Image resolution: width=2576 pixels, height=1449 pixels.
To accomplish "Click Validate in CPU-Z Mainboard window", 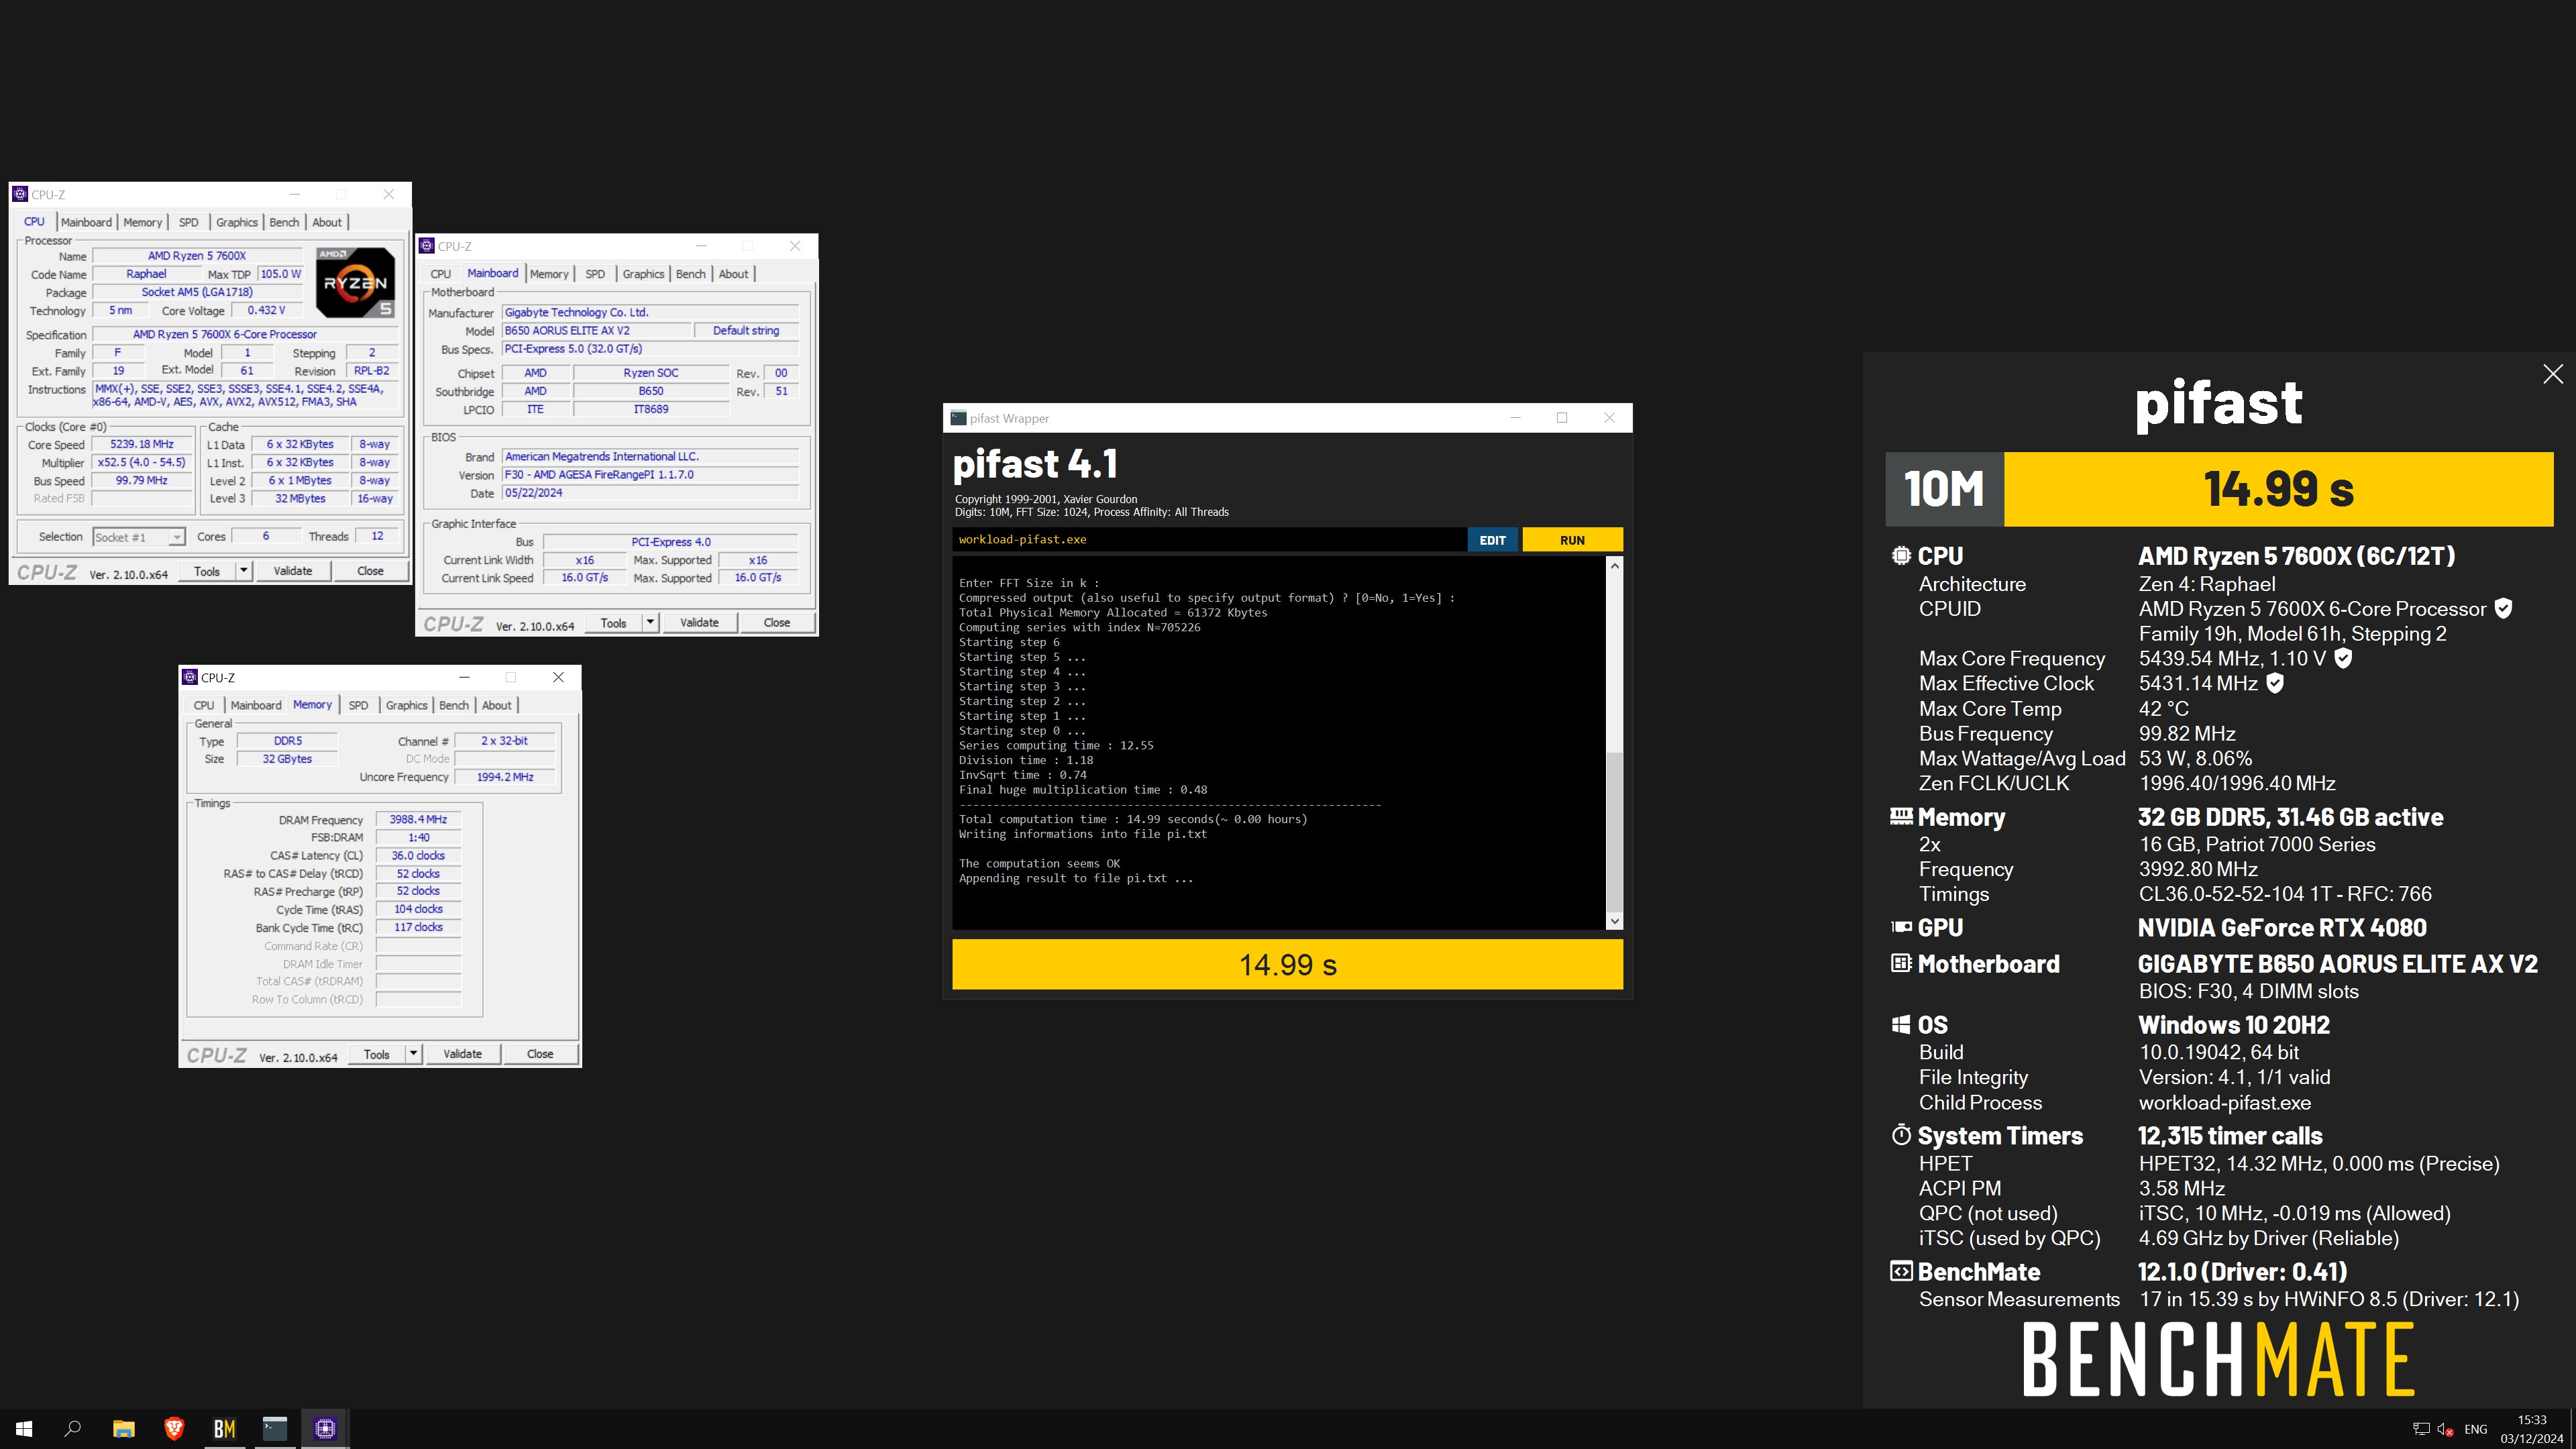I will tap(699, 622).
